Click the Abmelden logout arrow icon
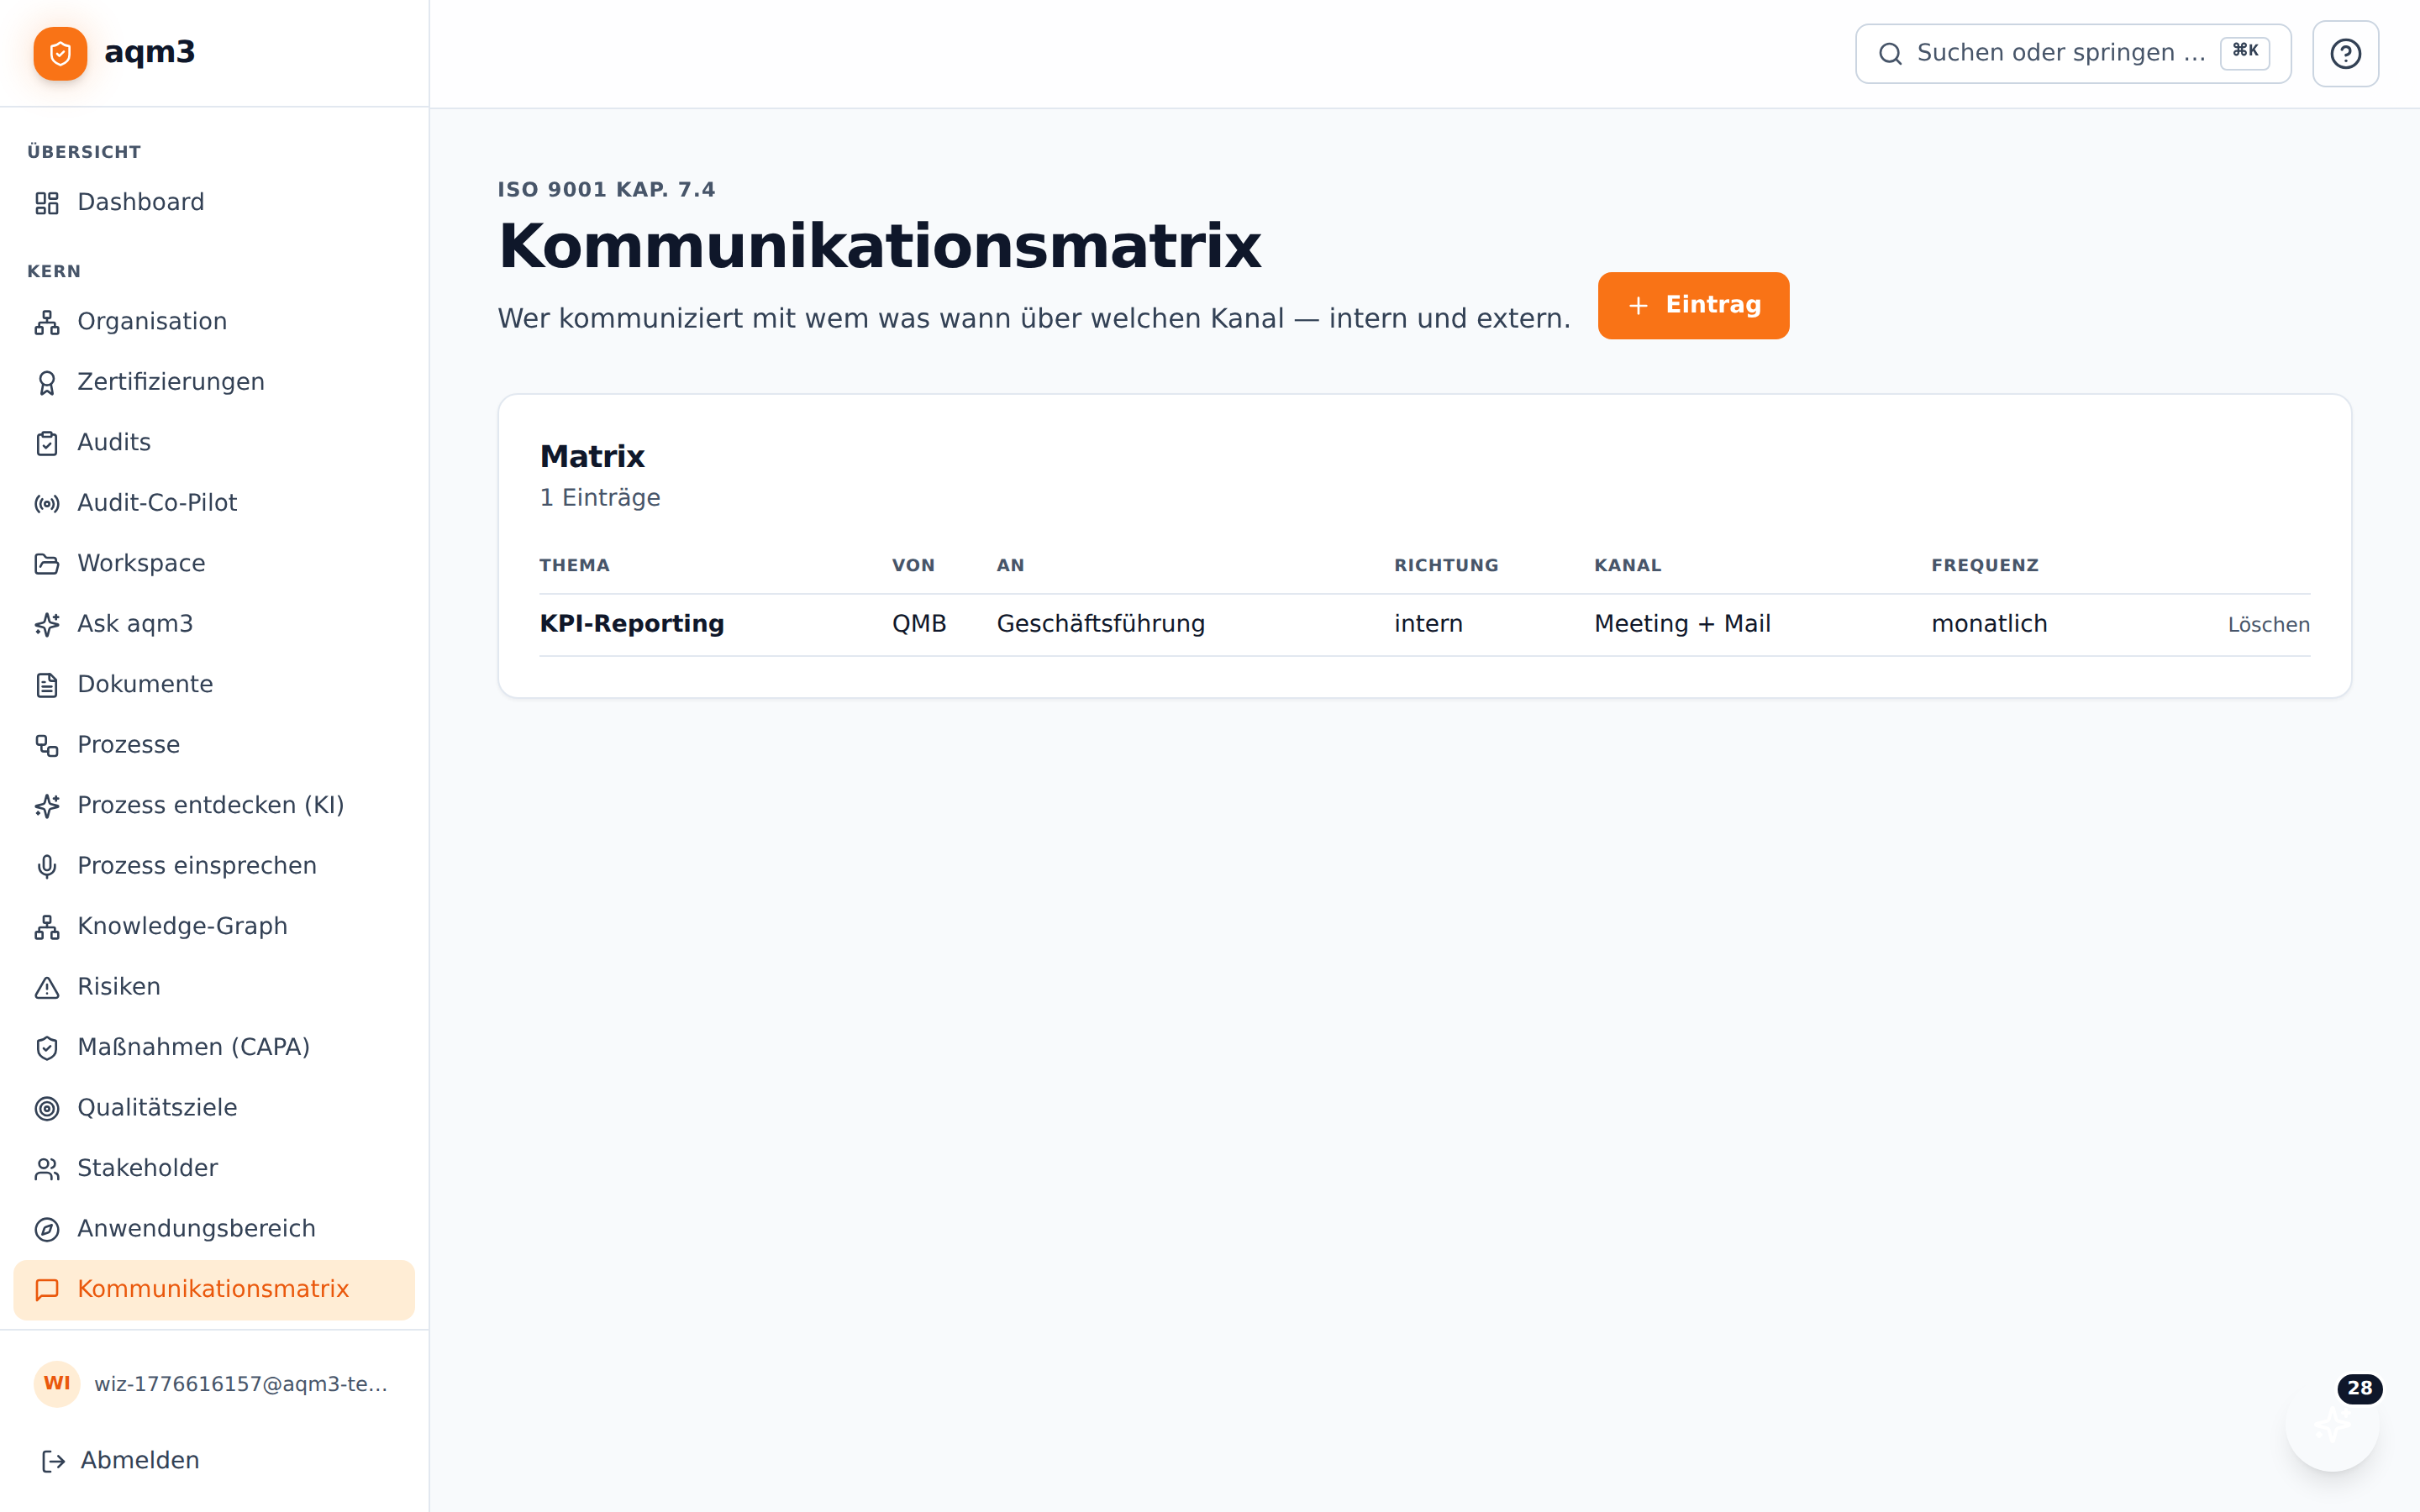Viewport: 2420px width, 1512px height. coord(53,1462)
